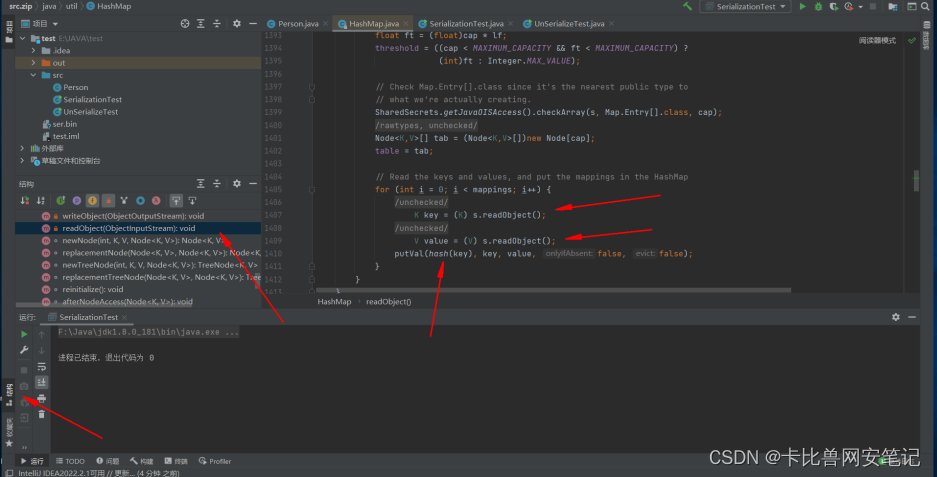Clear all output with trash icon

coord(41,414)
